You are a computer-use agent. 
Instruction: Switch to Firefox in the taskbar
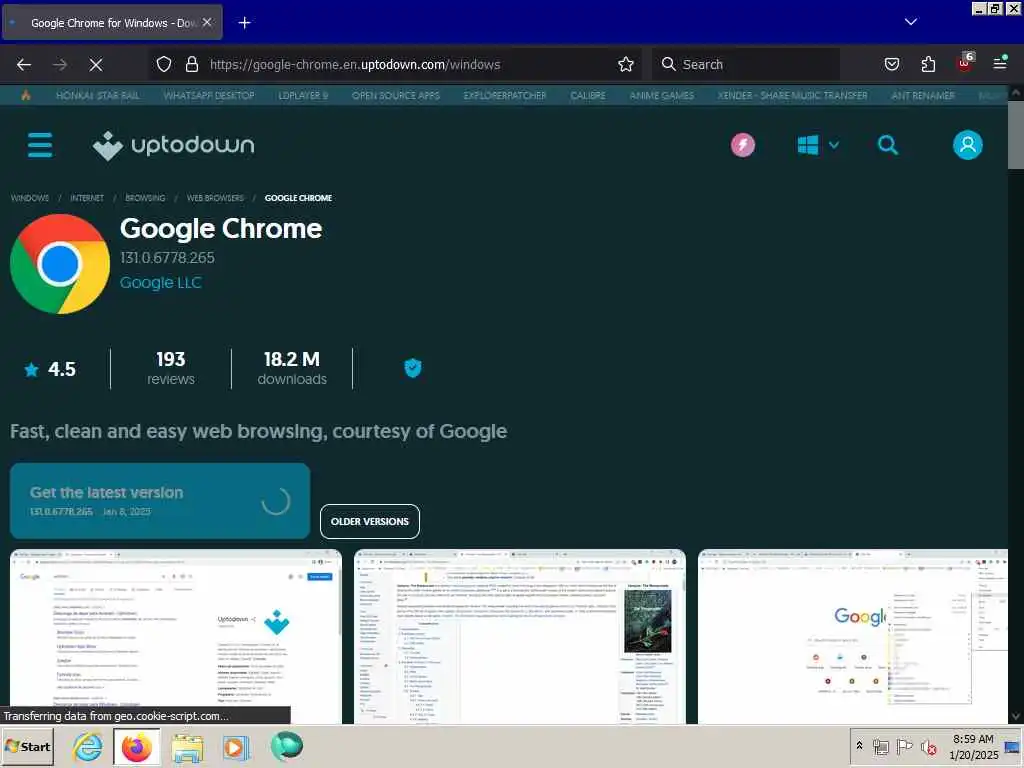[x=136, y=746]
